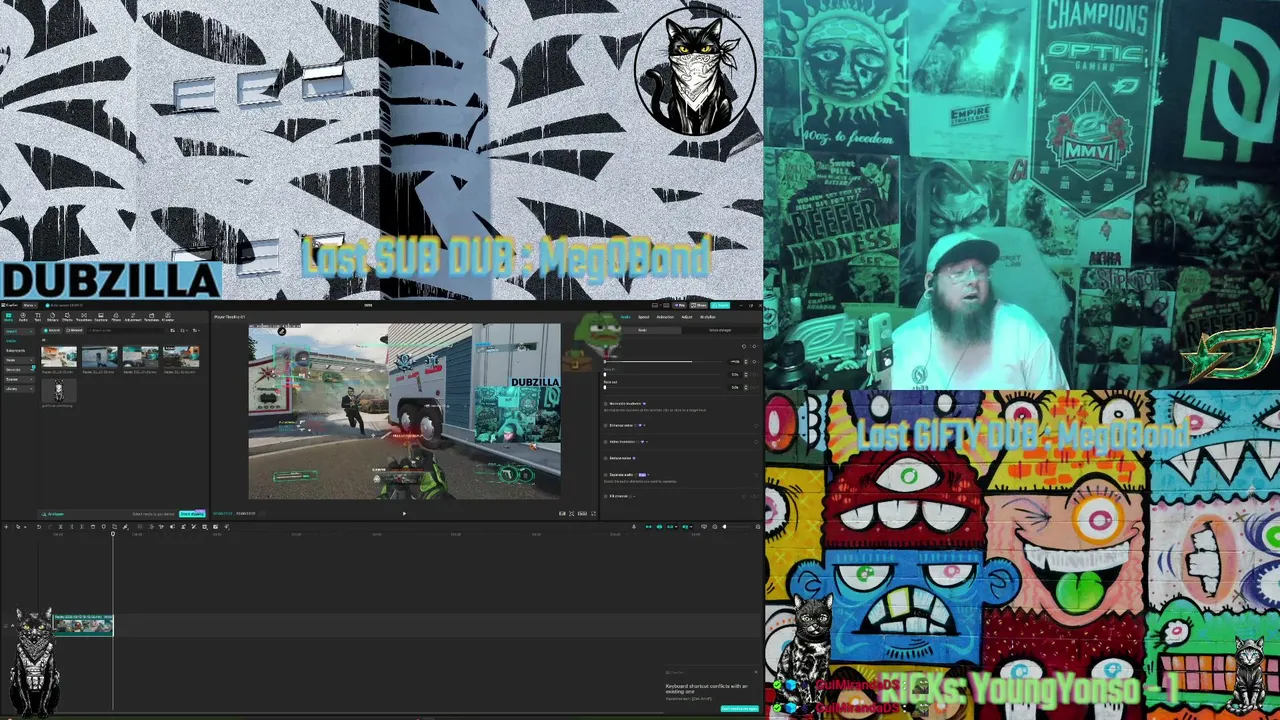Screen dimensions: 1280x720
Task: Open the Audio library tab icon
Action: coord(23,317)
